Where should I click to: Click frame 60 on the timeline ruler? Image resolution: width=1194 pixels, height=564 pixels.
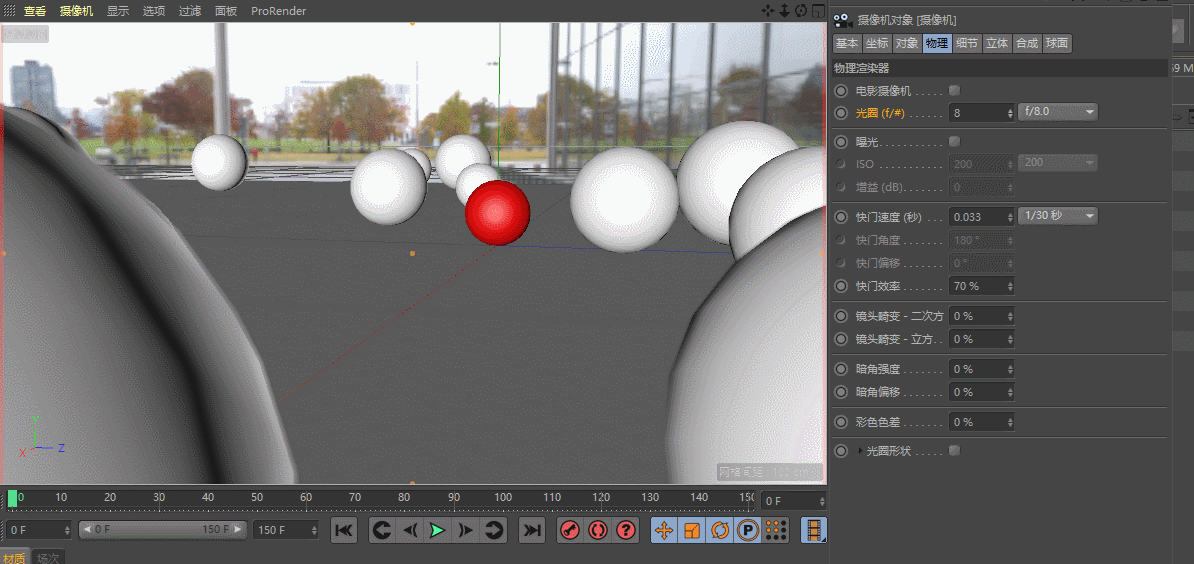(x=305, y=498)
